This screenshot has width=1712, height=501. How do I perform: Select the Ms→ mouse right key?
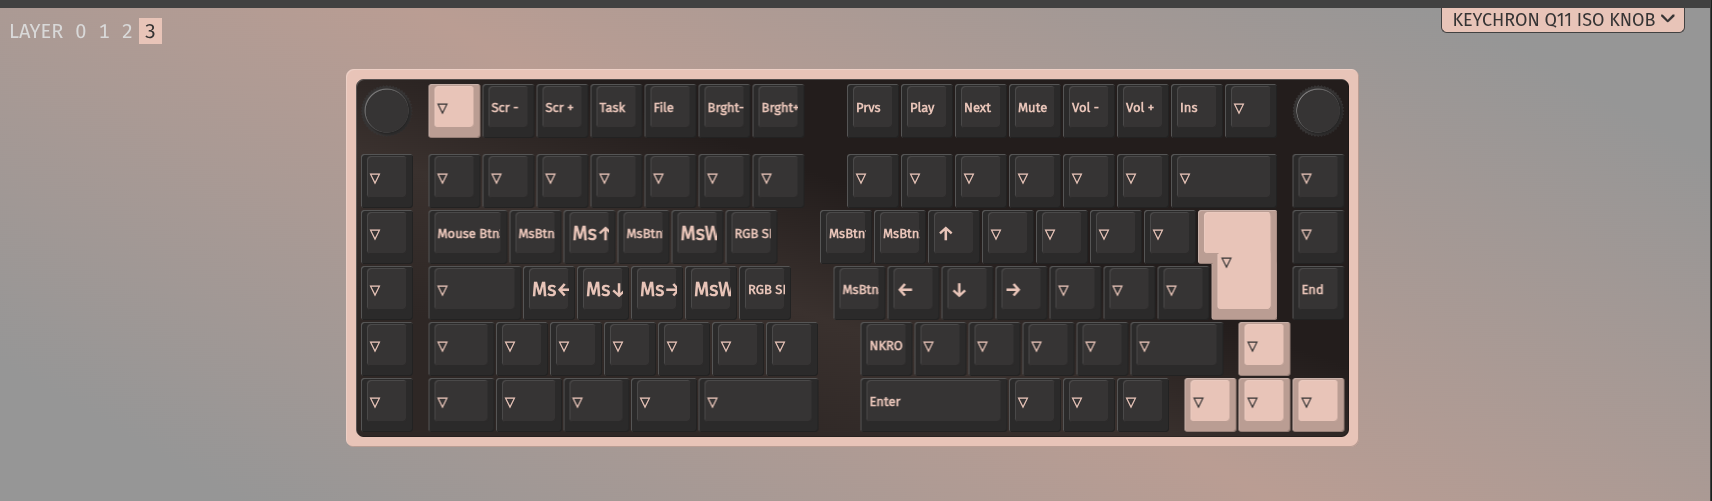(658, 292)
